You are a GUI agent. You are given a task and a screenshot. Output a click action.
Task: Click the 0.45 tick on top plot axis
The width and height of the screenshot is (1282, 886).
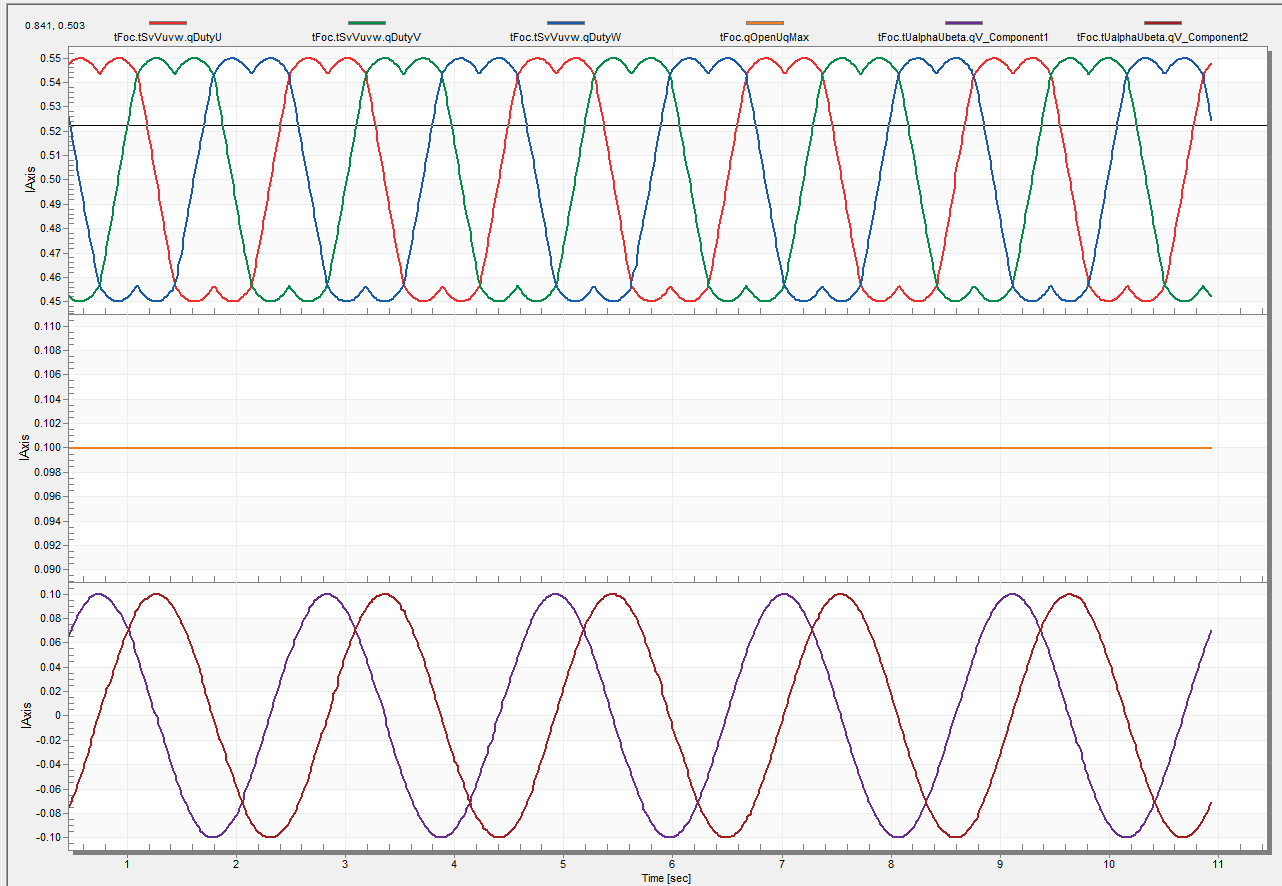pyautogui.click(x=51, y=301)
